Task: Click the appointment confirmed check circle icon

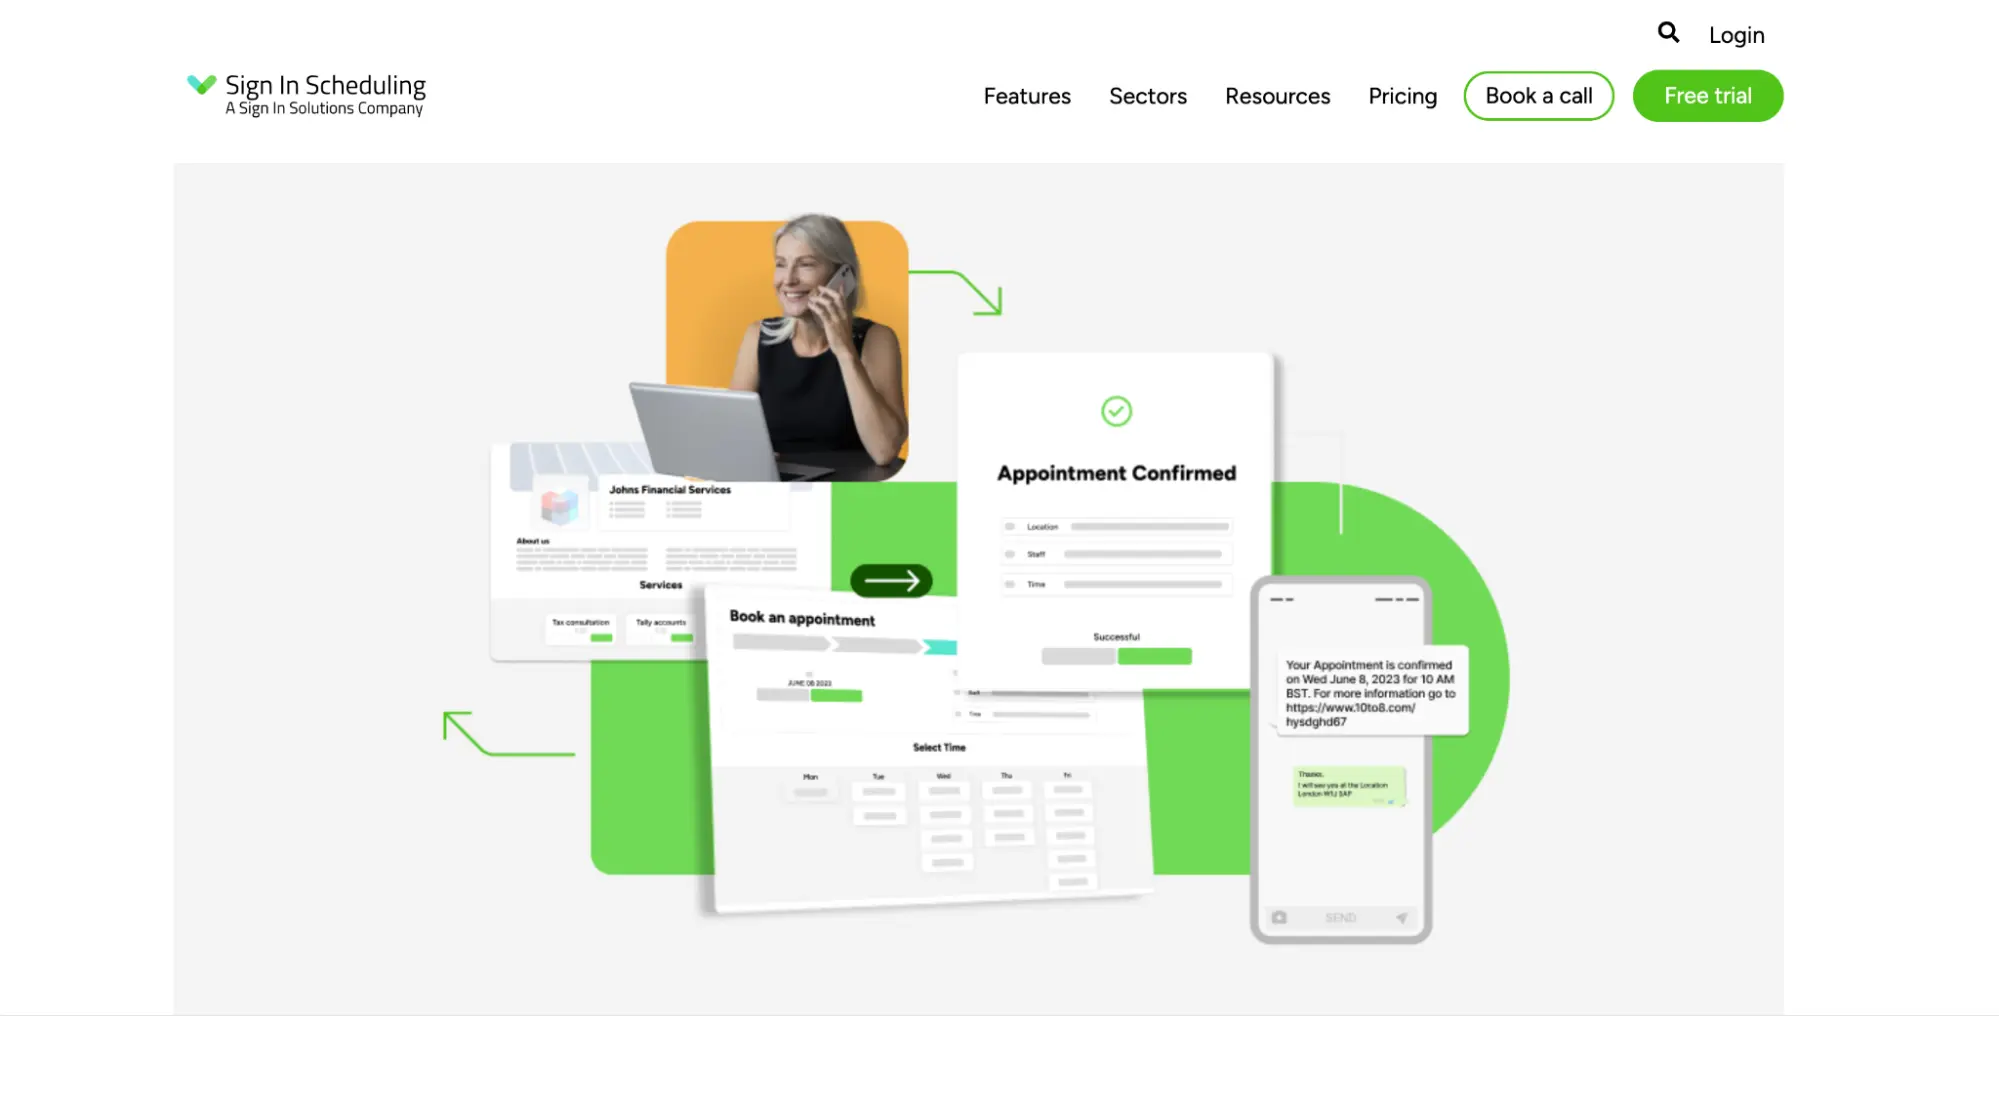Action: click(x=1116, y=411)
